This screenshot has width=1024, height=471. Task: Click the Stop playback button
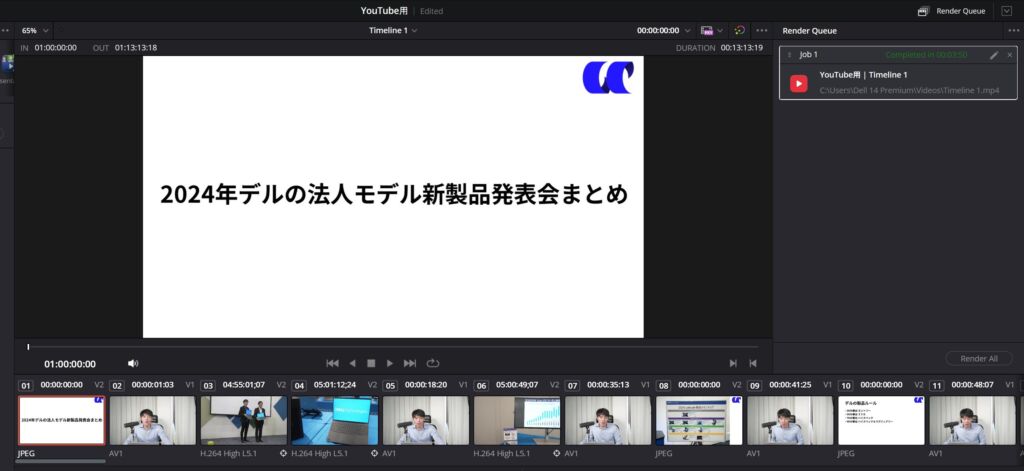click(x=371, y=363)
